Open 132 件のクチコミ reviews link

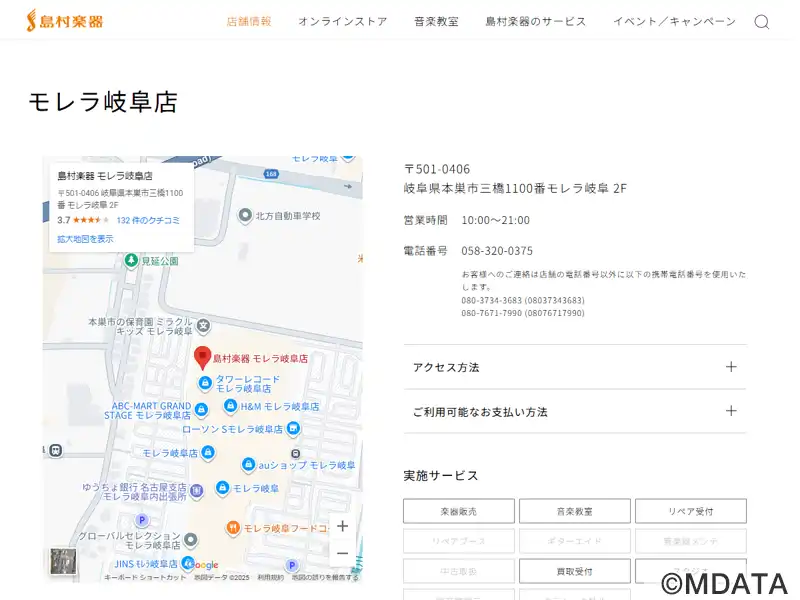148,220
